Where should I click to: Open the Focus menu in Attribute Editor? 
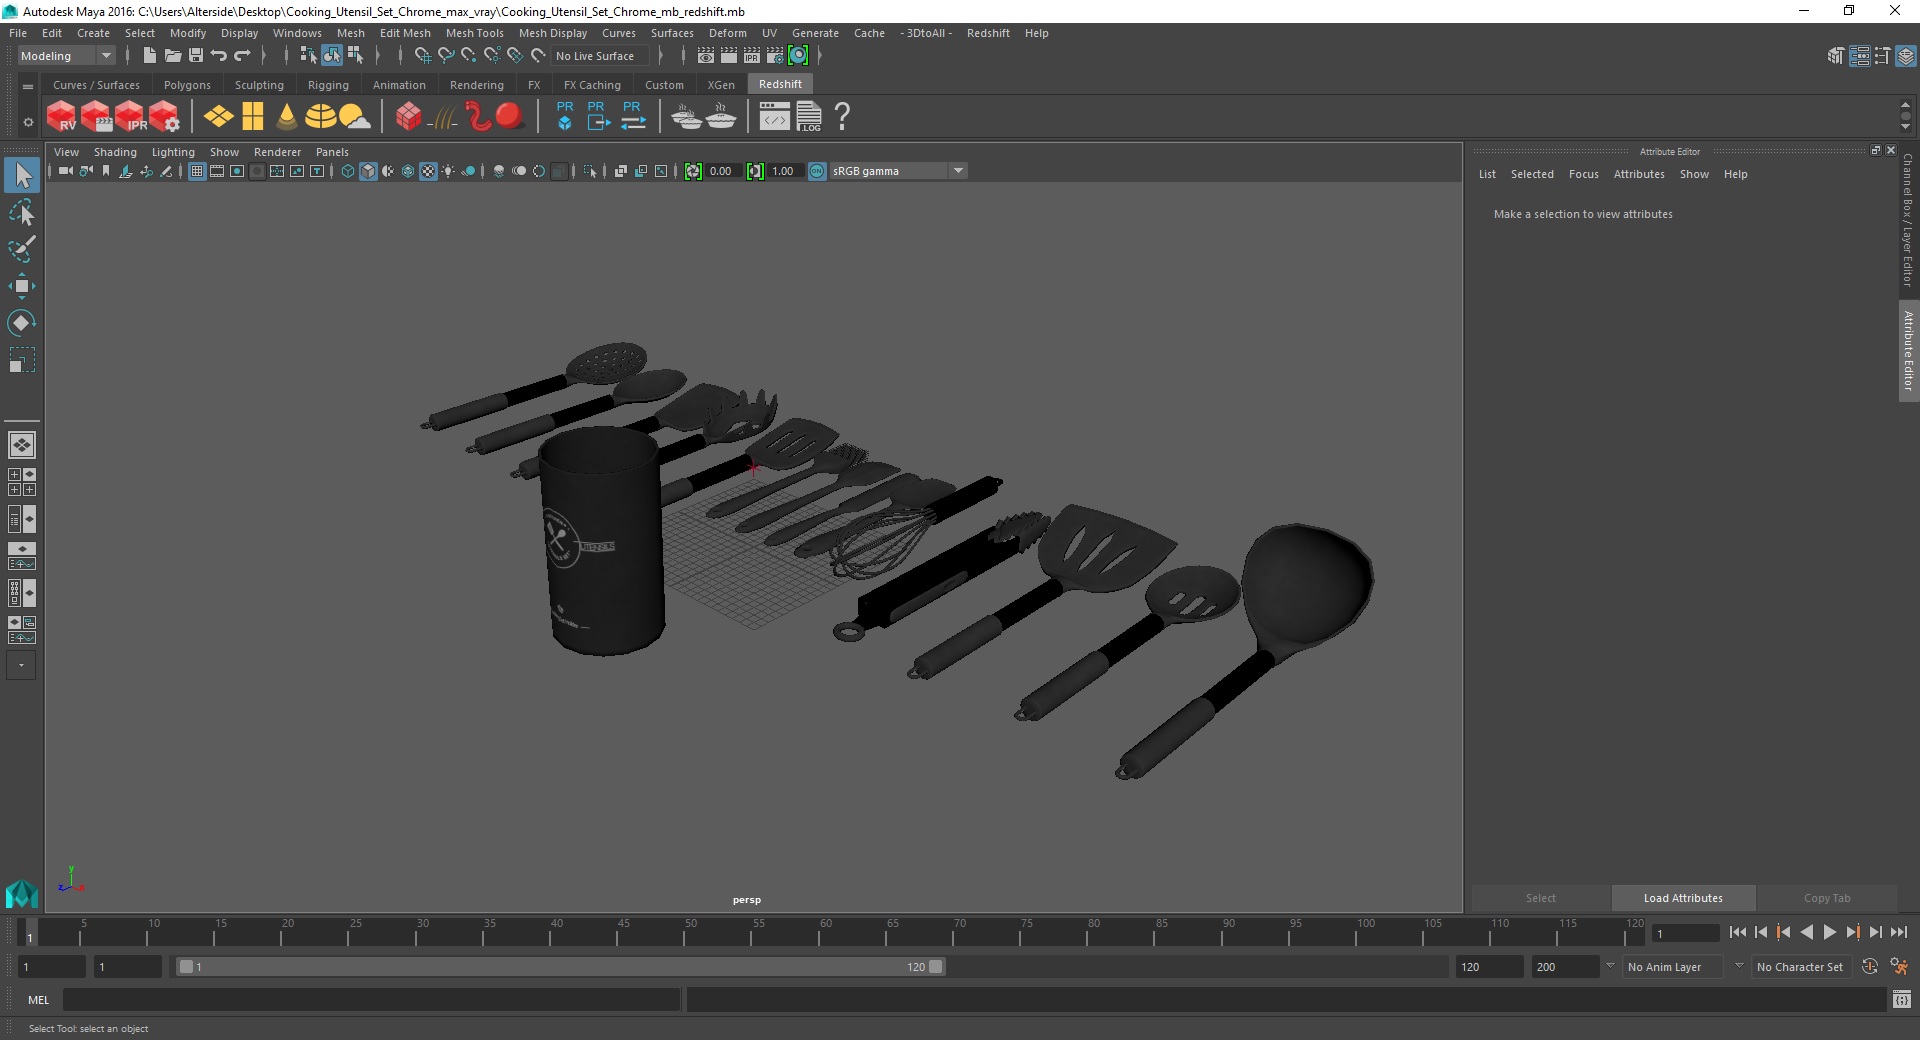[1583, 174]
